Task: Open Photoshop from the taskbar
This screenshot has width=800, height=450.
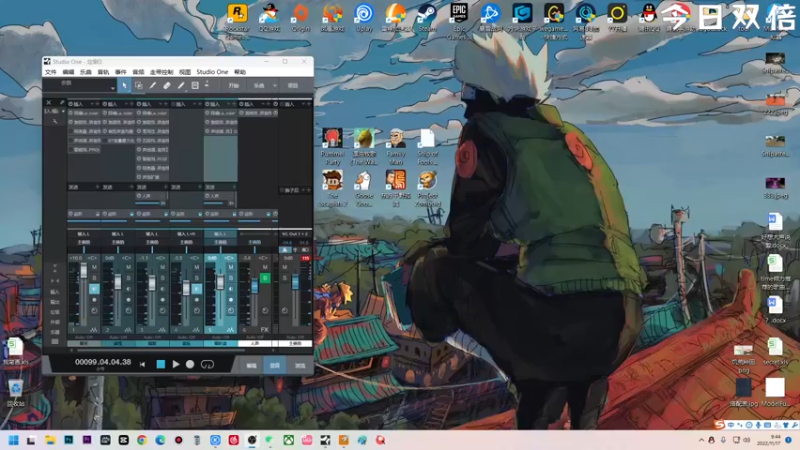Action: click(68, 440)
